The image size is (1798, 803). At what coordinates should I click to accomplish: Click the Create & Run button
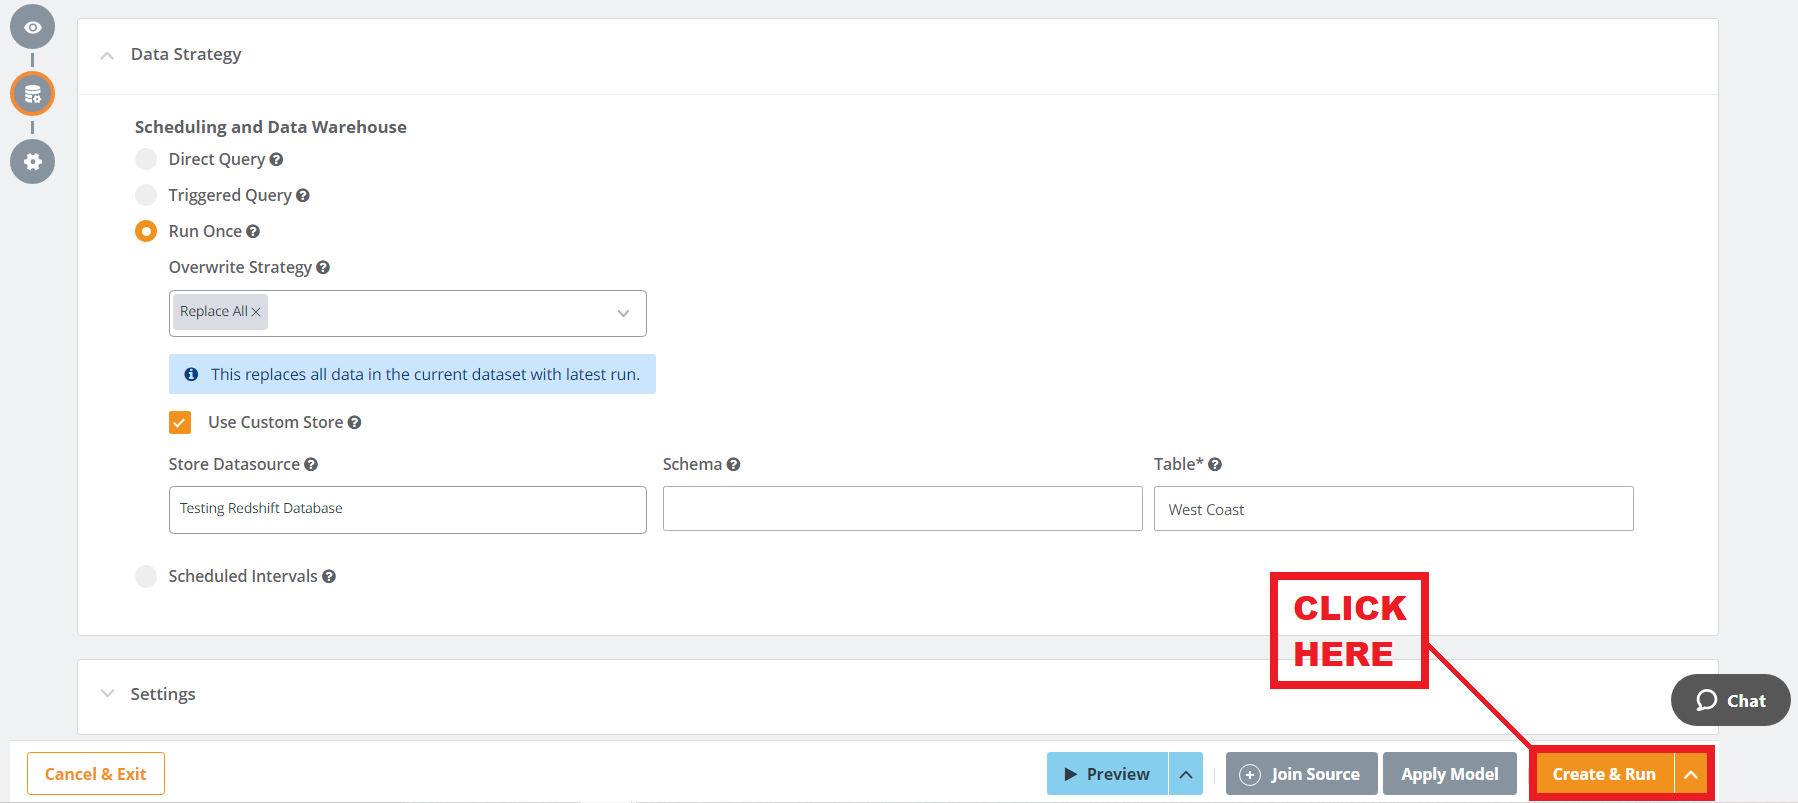click(1603, 774)
